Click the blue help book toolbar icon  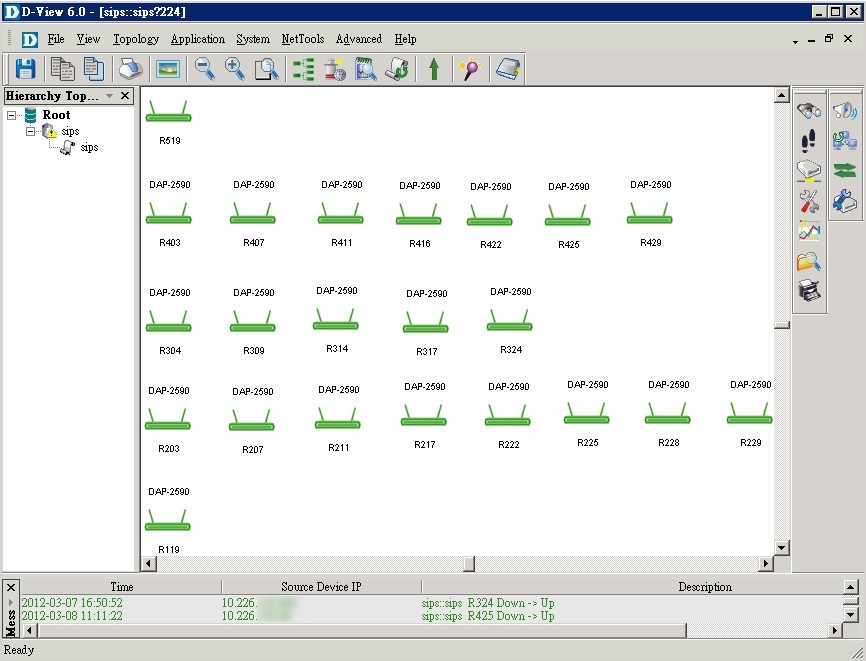[x=508, y=69]
